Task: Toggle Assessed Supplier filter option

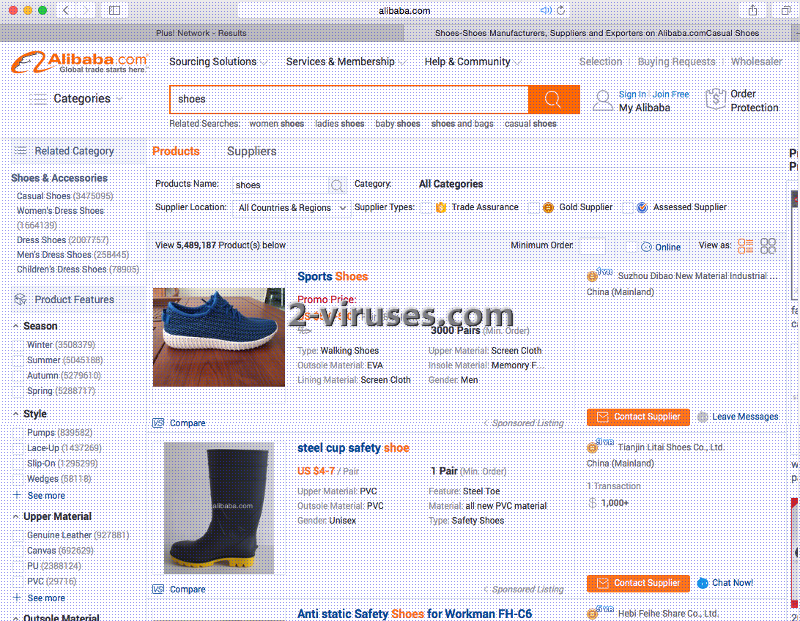Action: coord(642,208)
